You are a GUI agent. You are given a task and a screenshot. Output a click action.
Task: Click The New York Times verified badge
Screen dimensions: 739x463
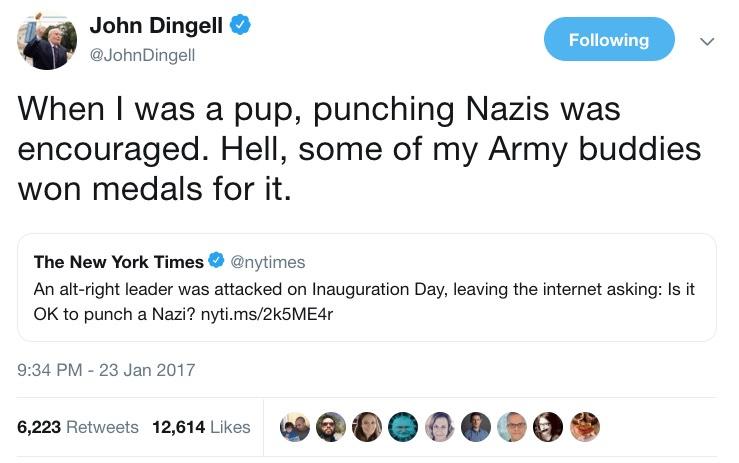(x=216, y=262)
